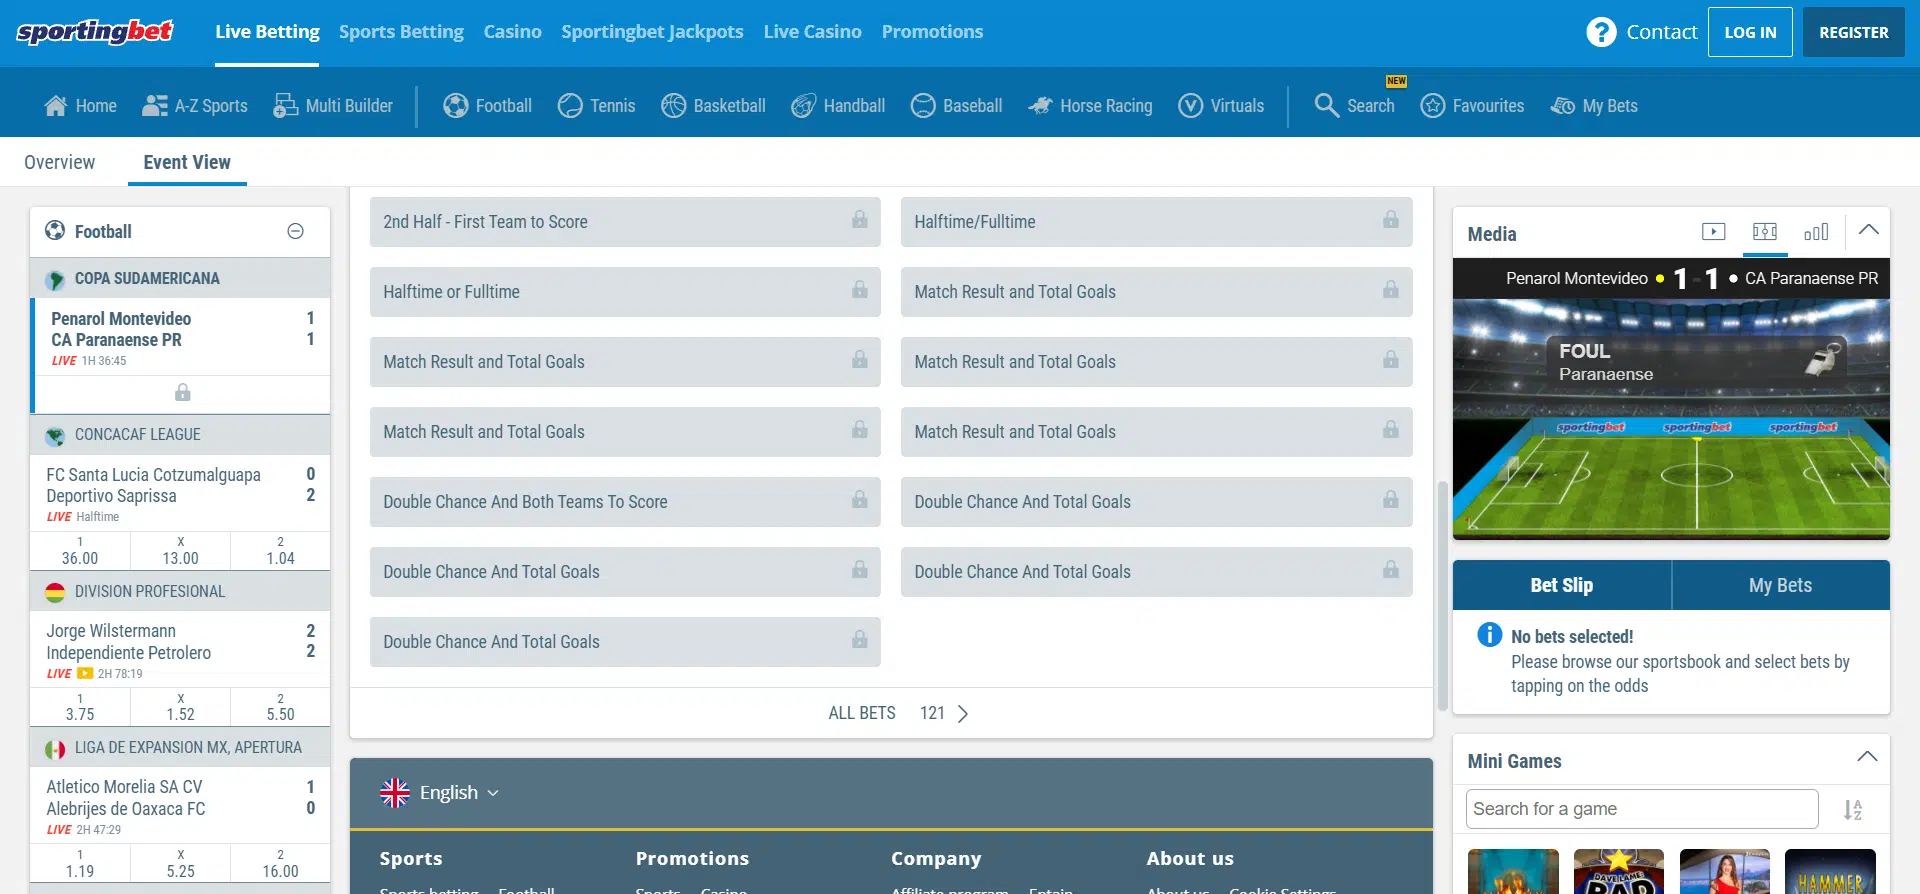Select draw odds 5.25 Morelia match
Screen dimensions: 1920x894
[x=180, y=864]
